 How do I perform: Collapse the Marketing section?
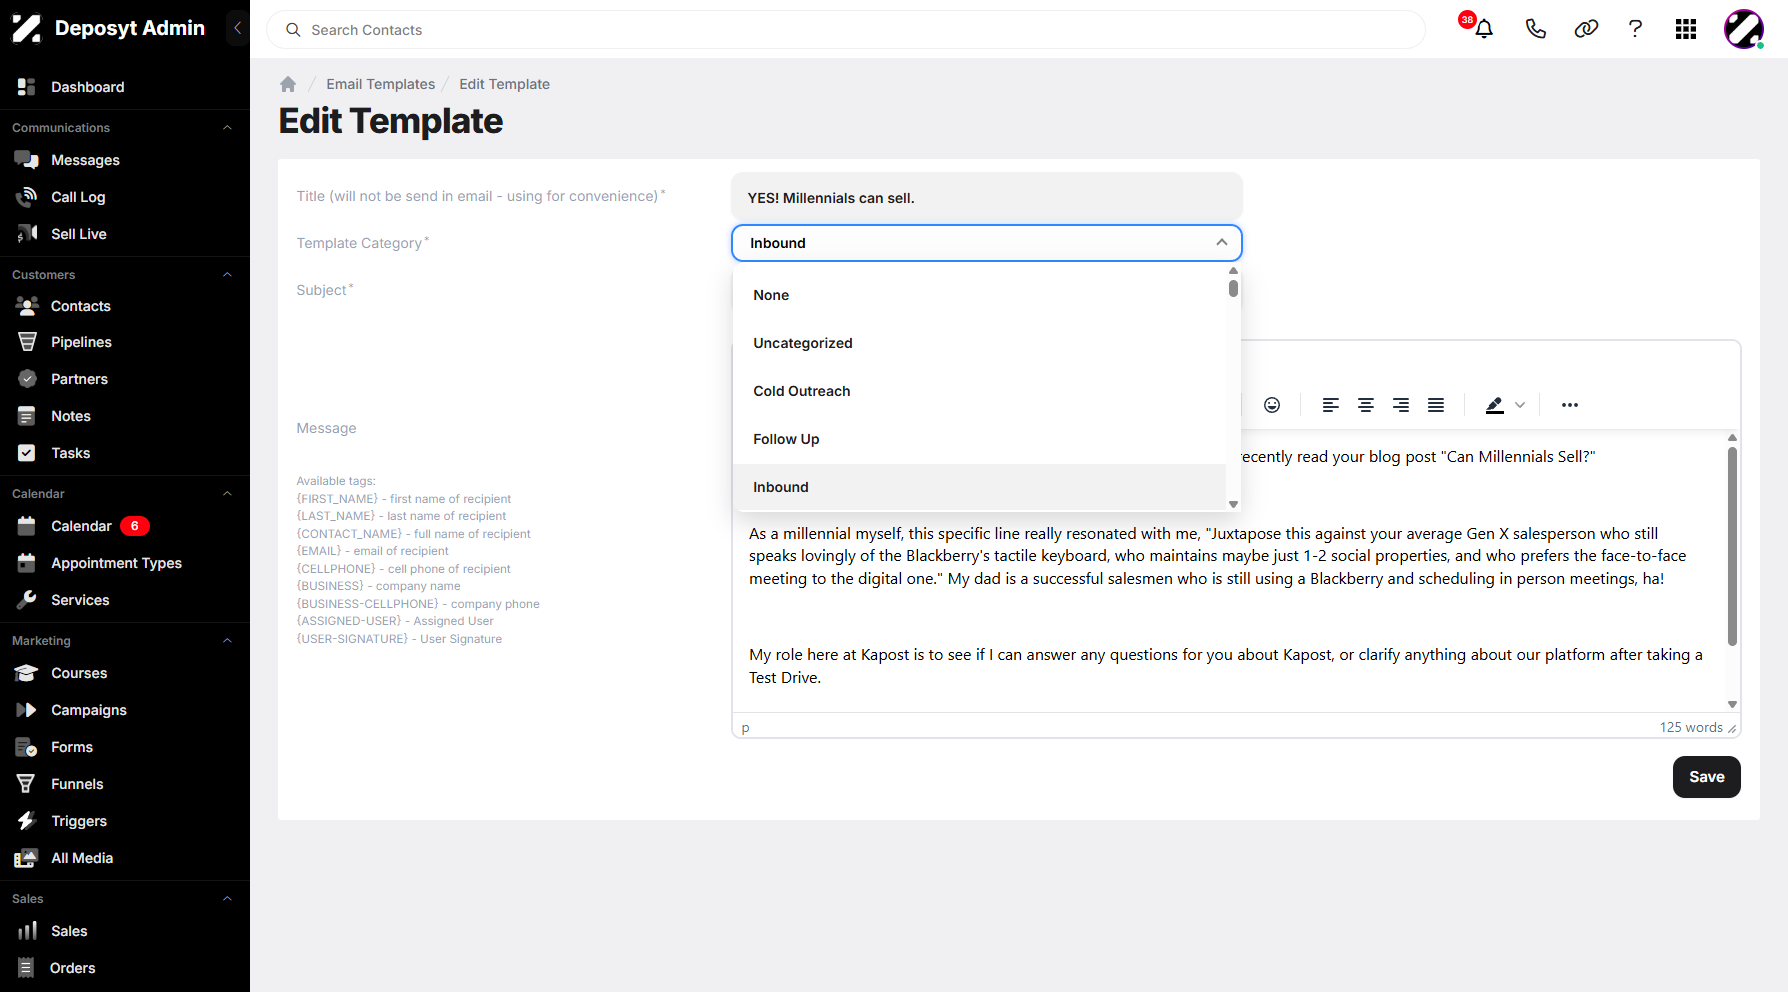pos(227,641)
